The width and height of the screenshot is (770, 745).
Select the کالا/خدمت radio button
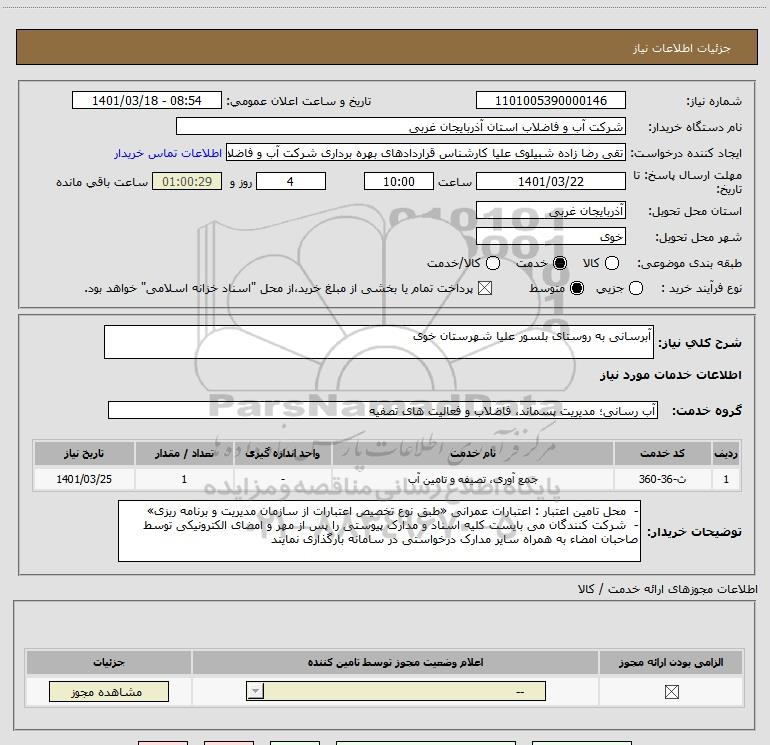tap(493, 263)
